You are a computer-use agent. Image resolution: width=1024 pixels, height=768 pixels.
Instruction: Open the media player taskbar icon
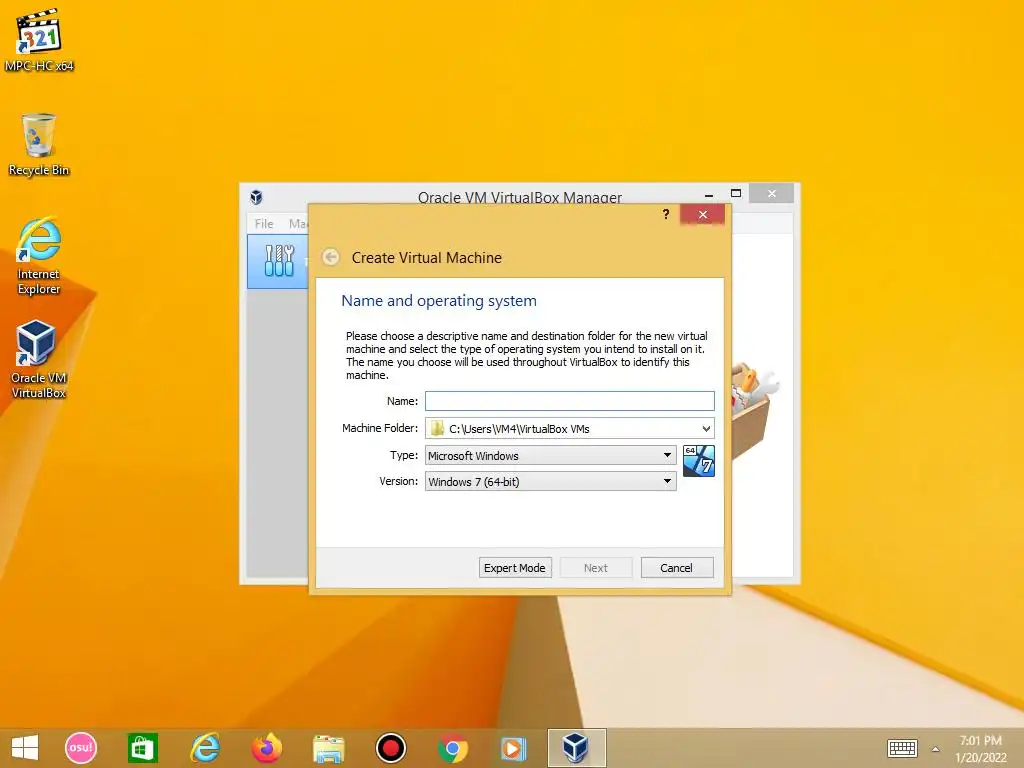[513, 748]
